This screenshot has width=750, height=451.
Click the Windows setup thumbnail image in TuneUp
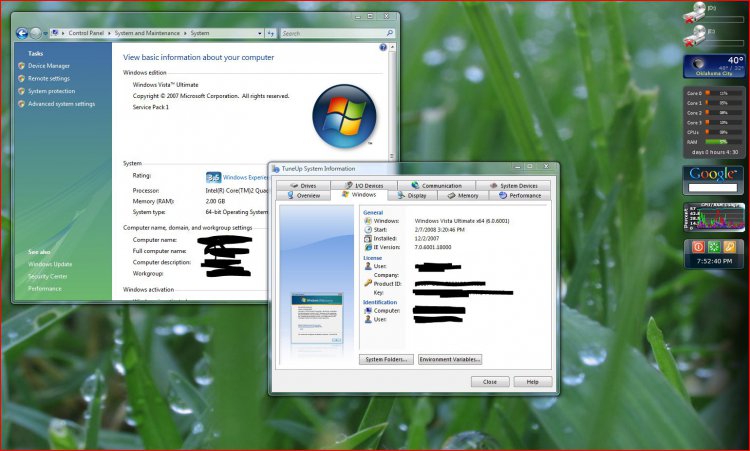[317, 319]
